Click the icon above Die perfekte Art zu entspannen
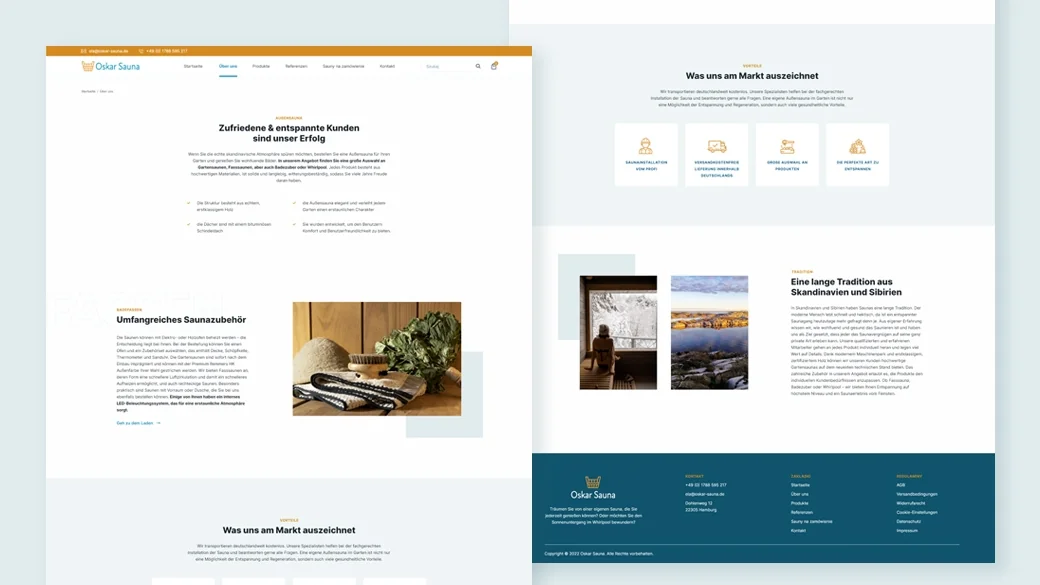 tap(858, 146)
